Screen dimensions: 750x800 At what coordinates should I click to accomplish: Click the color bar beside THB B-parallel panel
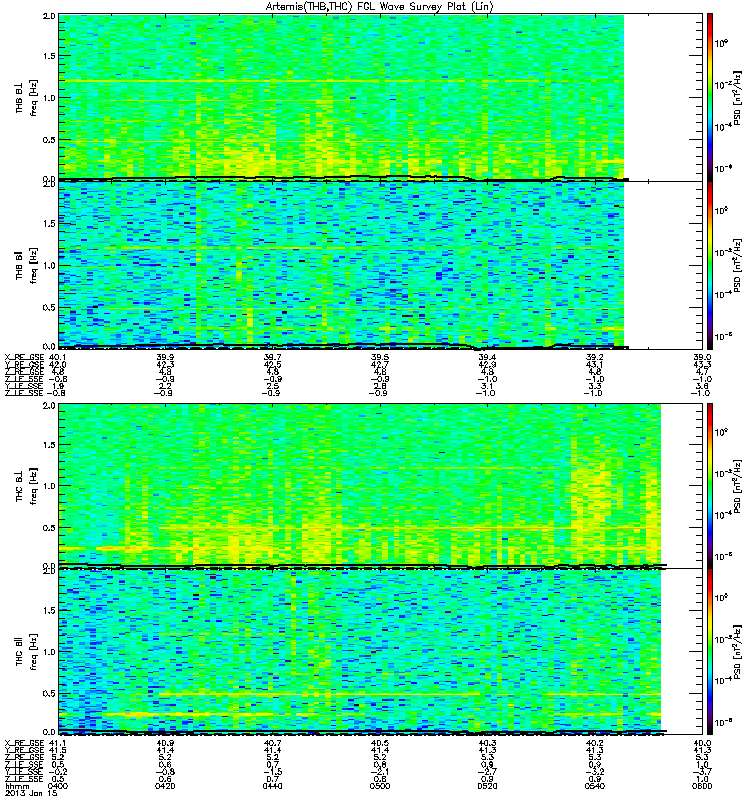coord(710,265)
